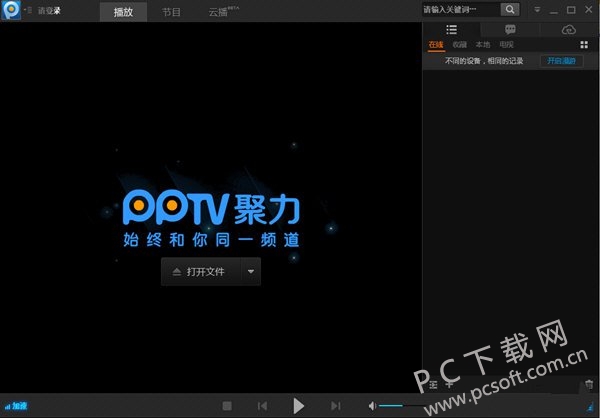Expand the arrow beside 打开文件

tap(251, 272)
